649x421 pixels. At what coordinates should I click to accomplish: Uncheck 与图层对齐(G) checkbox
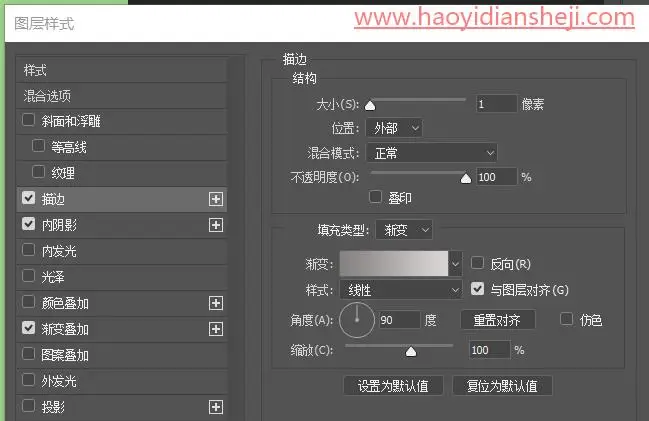[x=477, y=289]
